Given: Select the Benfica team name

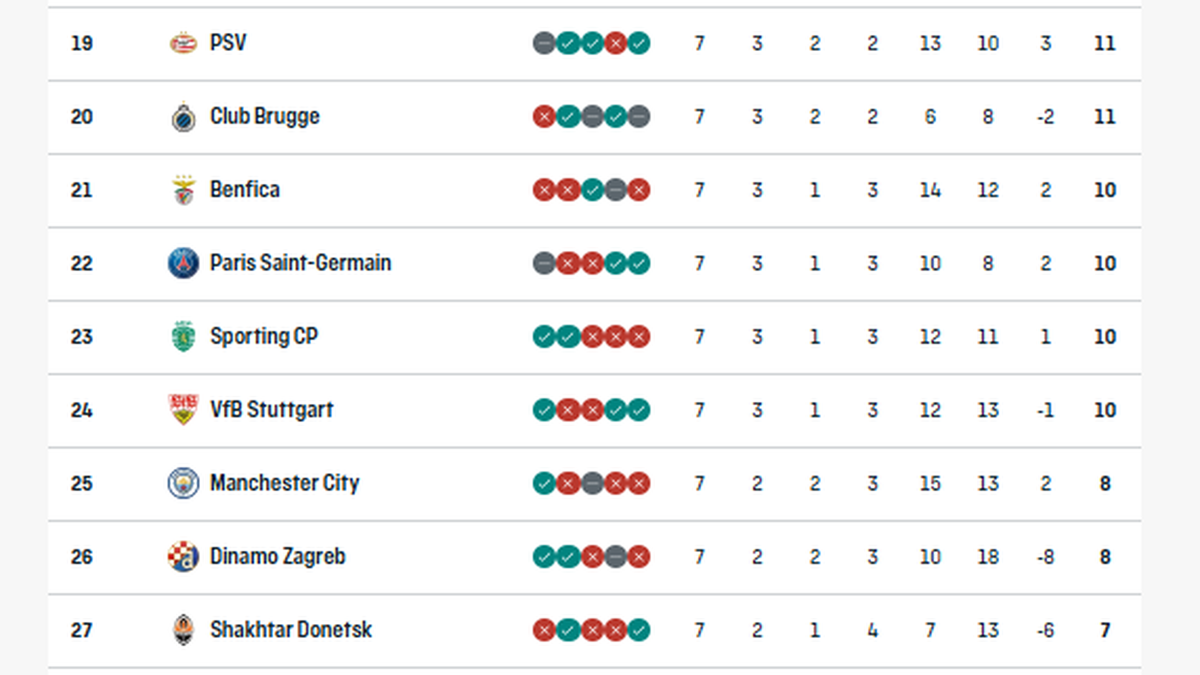Looking at the screenshot, I should coord(245,190).
